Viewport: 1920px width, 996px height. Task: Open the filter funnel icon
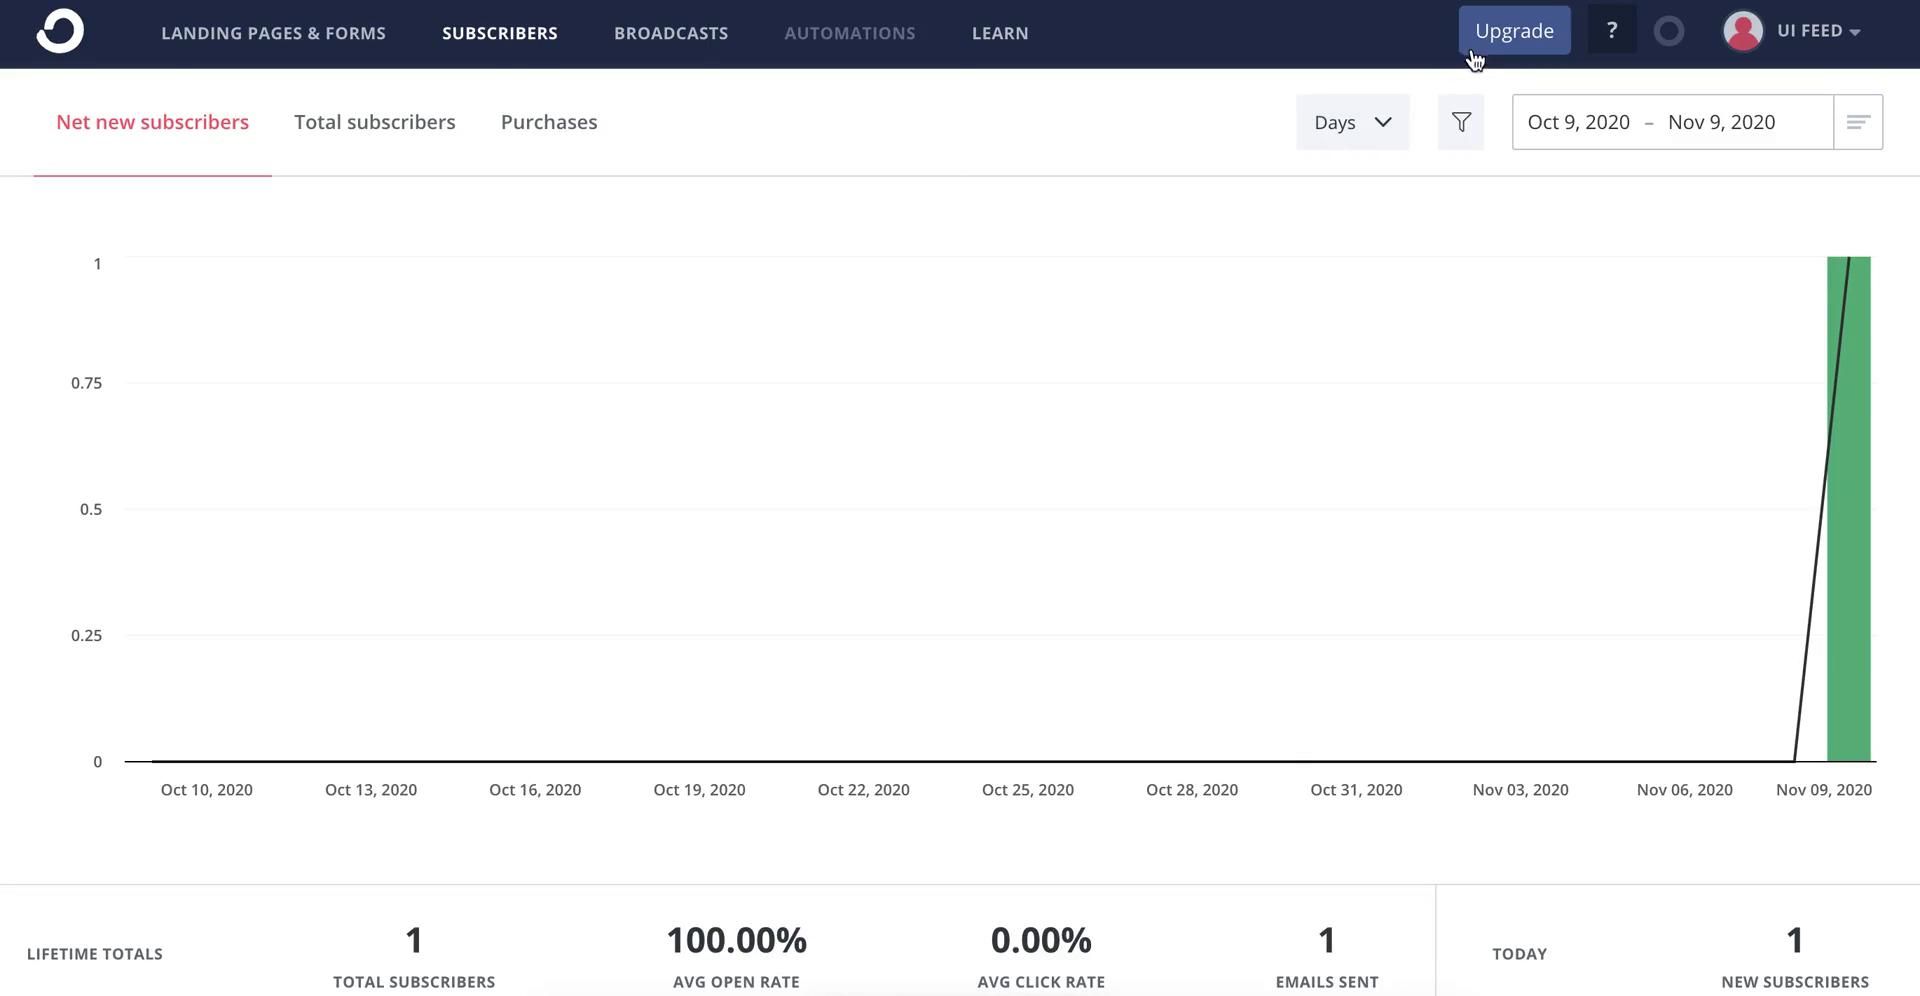pyautogui.click(x=1460, y=122)
